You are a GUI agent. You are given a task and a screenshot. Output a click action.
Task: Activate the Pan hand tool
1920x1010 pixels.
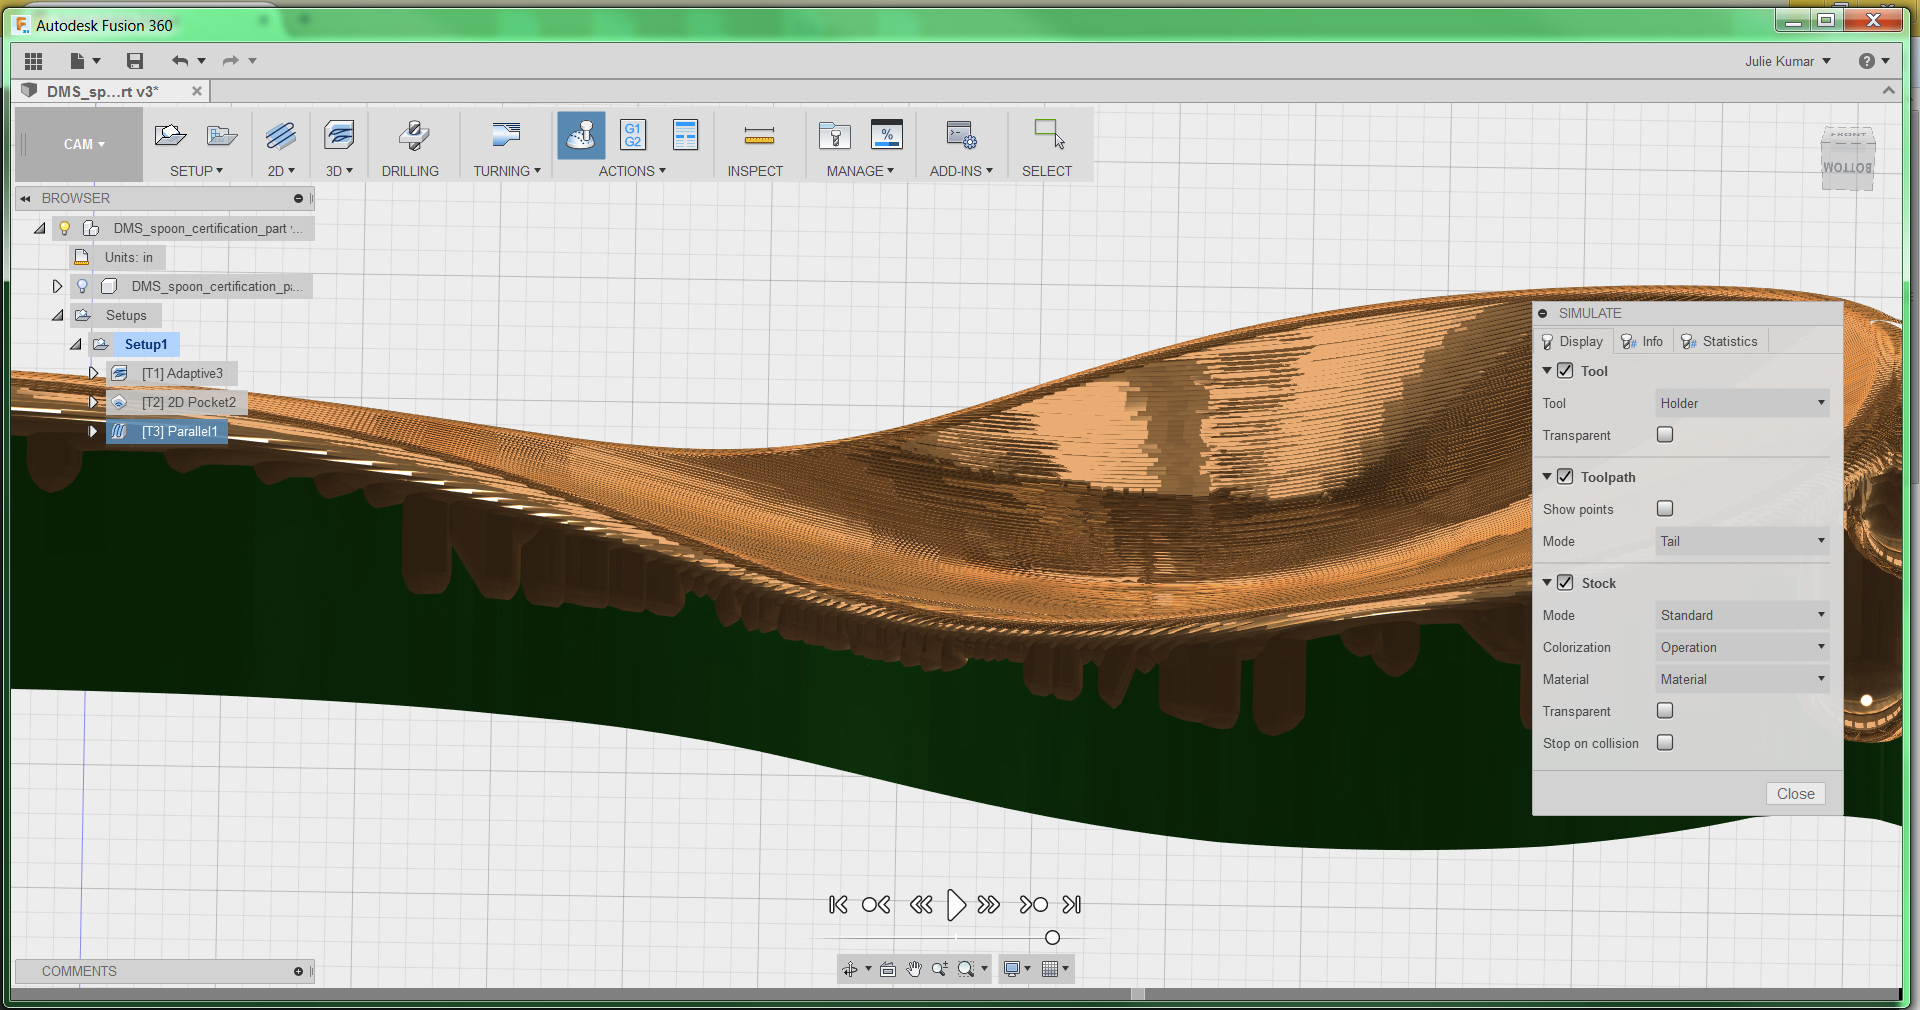point(914,969)
